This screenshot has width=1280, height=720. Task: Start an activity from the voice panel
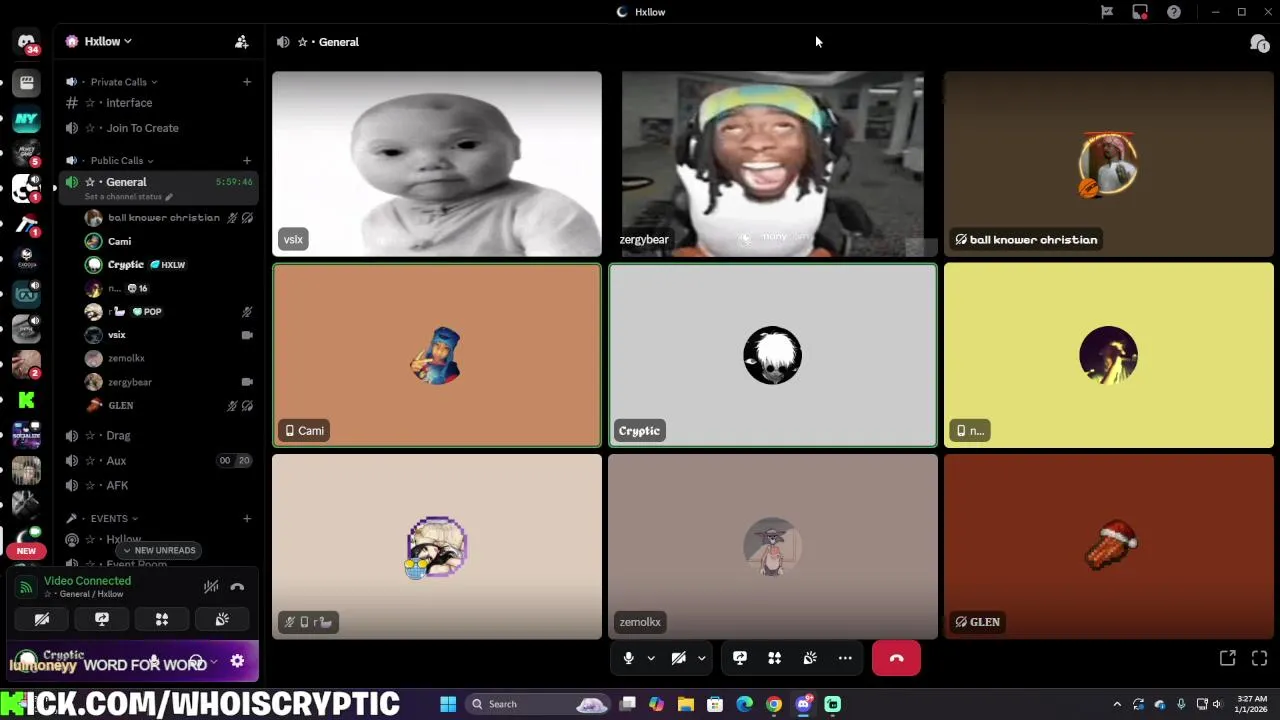[x=162, y=619]
